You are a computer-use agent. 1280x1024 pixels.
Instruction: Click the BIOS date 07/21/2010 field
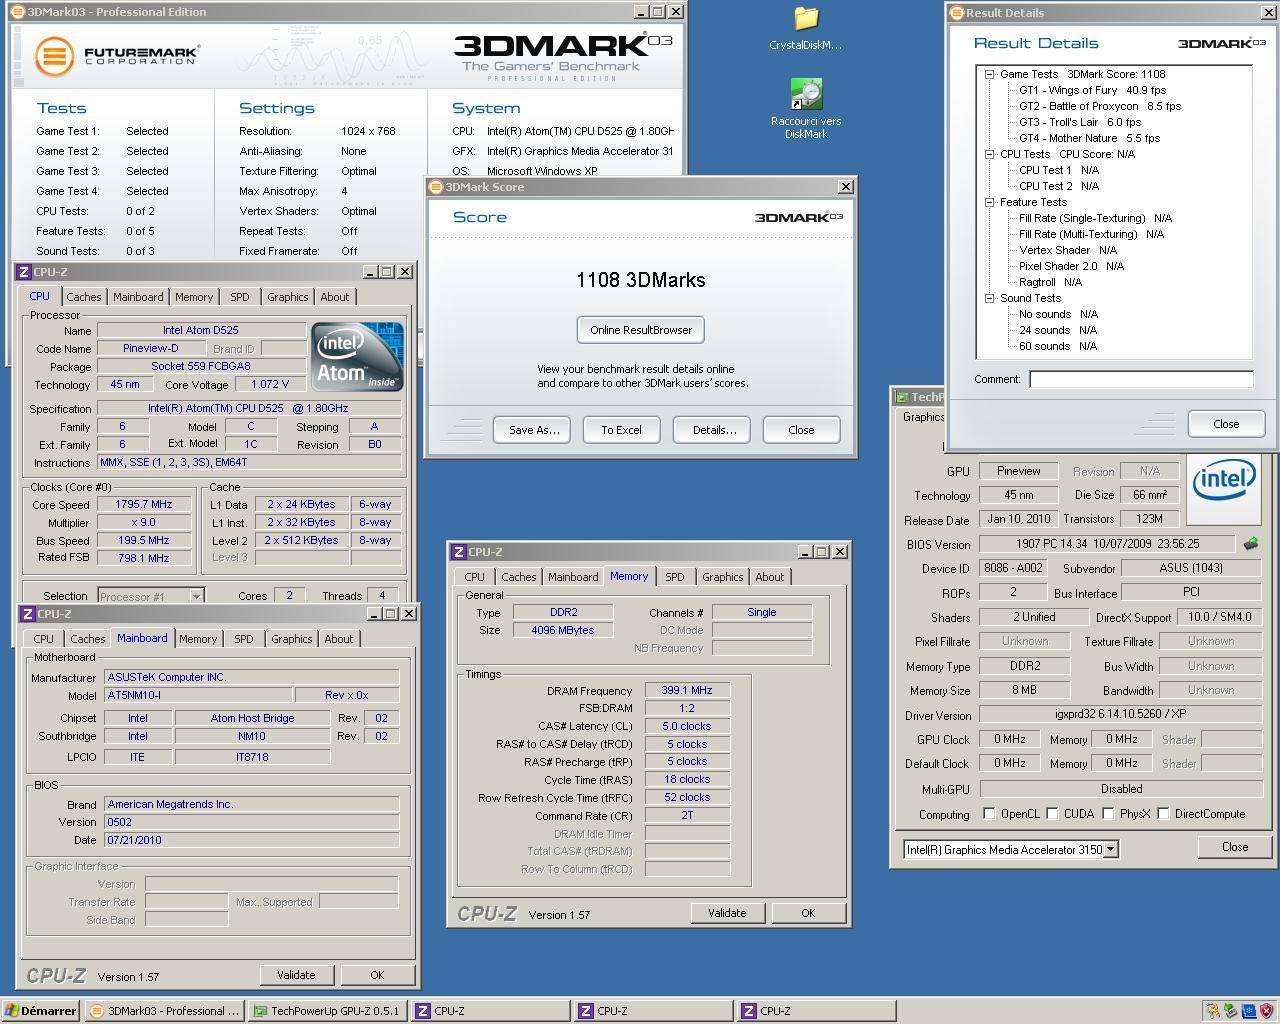tap(252, 840)
